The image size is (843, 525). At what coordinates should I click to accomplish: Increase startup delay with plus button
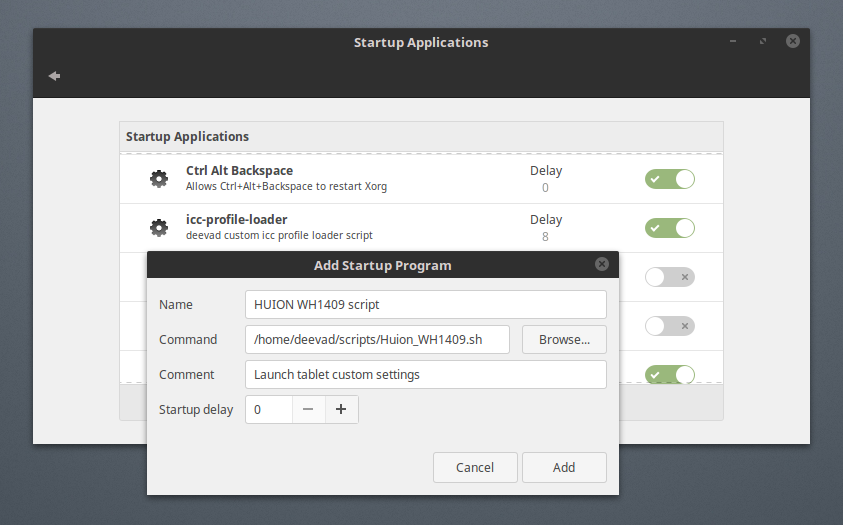pyautogui.click(x=341, y=409)
